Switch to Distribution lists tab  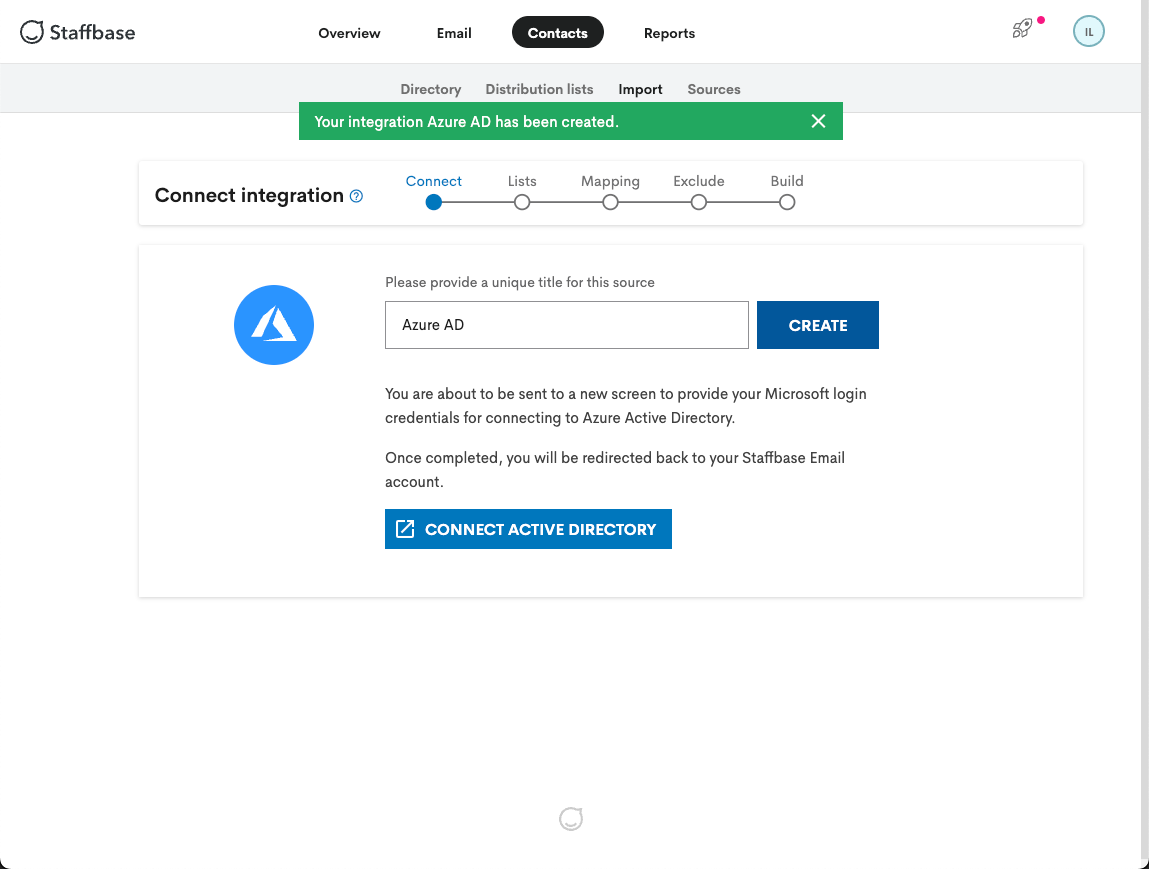pos(539,89)
